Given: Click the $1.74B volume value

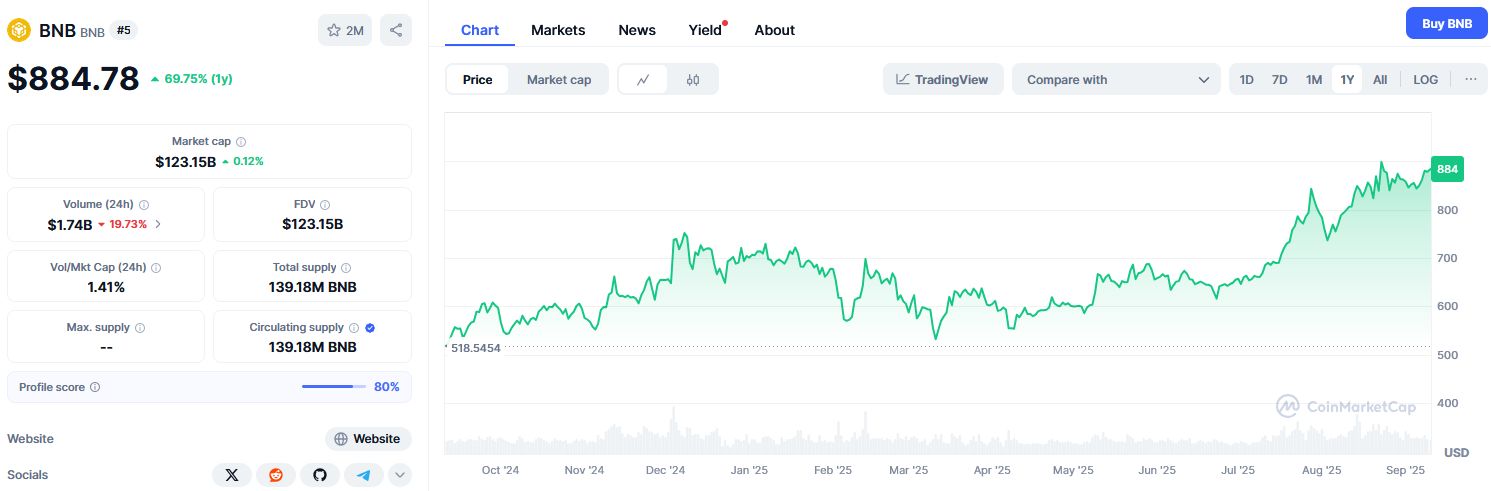Looking at the screenshot, I should point(70,224).
